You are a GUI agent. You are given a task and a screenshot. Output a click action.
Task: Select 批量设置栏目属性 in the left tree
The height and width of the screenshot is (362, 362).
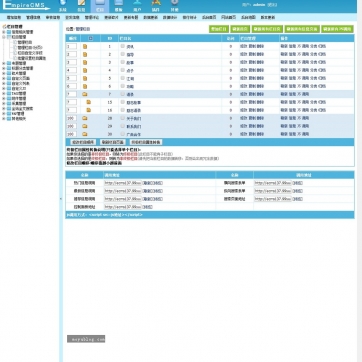(x=31, y=58)
